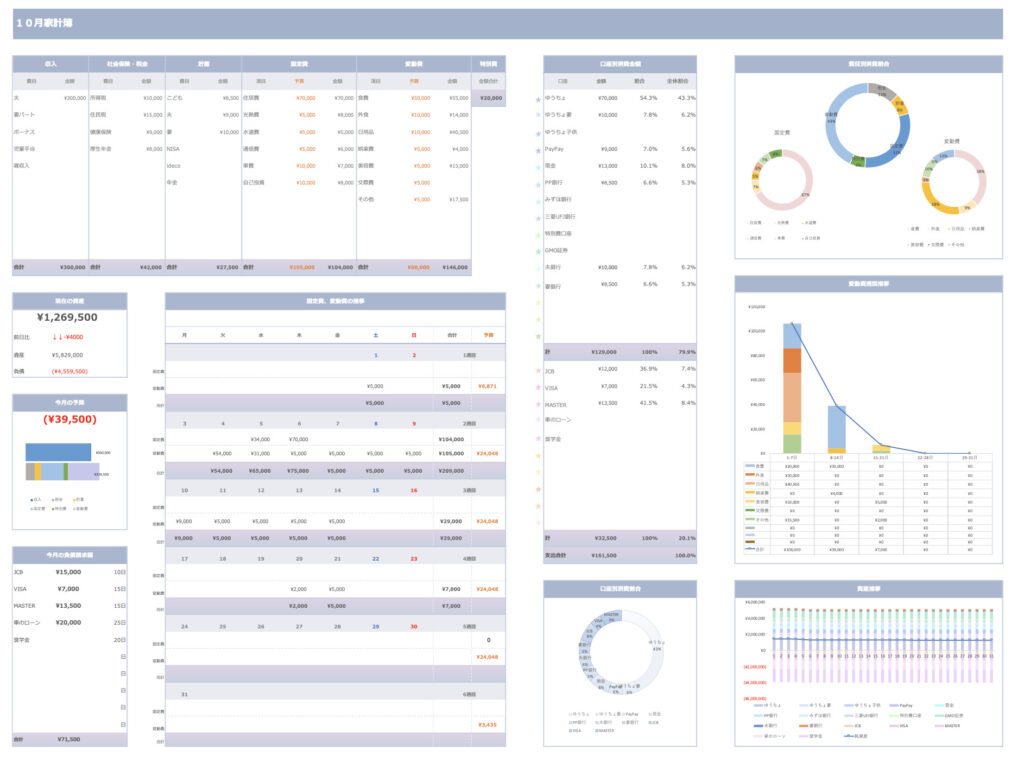Image resolution: width=1024 pixels, height=763 pixels.
Task: Click JCB billing amount ¥15,000
Action: click(x=69, y=572)
